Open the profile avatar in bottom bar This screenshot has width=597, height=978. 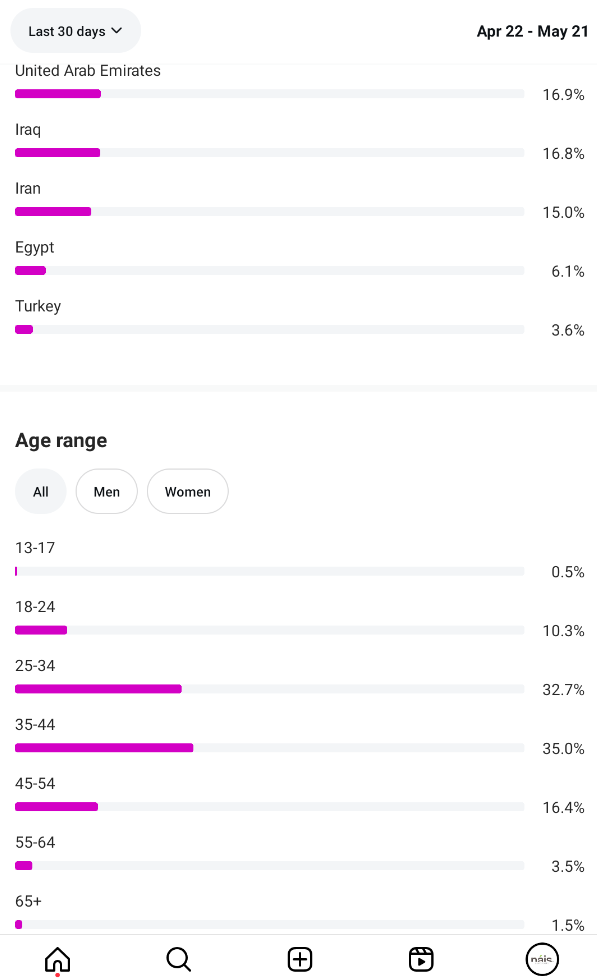542,959
